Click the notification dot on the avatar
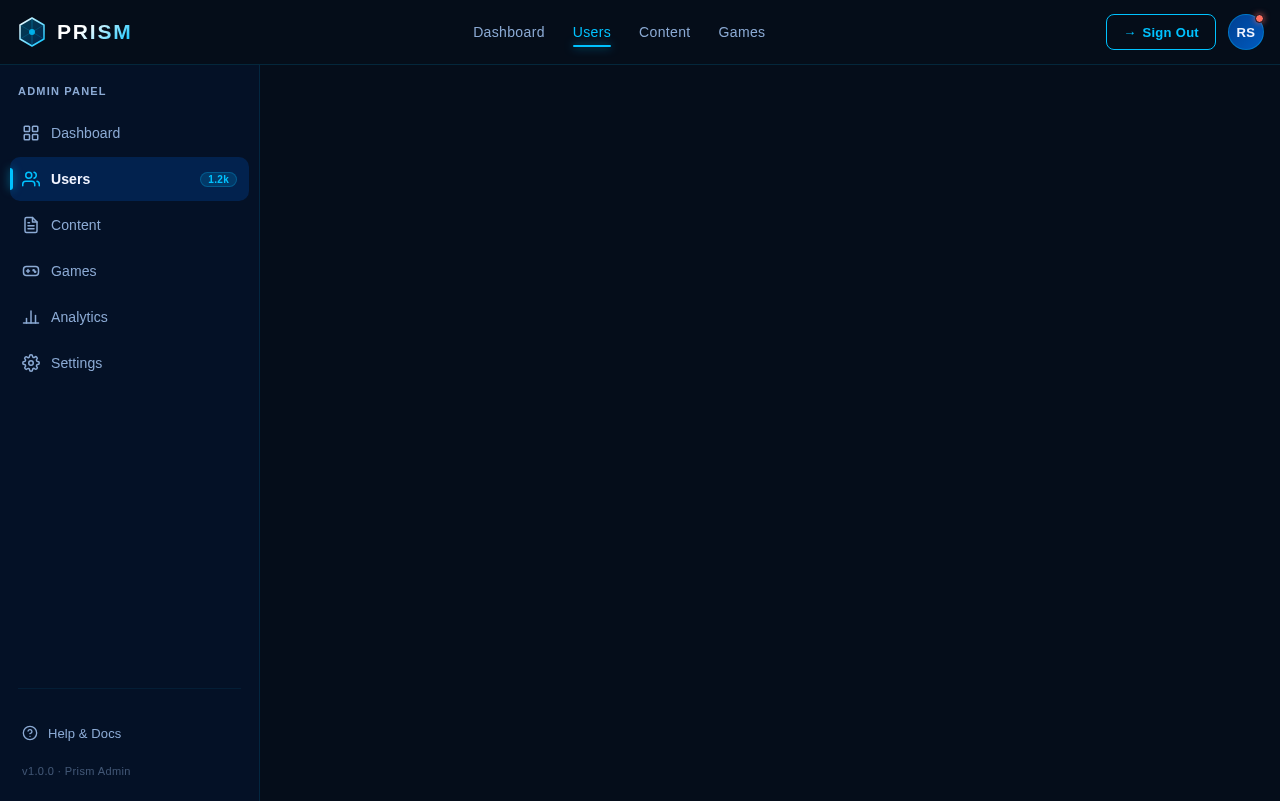Image resolution: width=1280 pixels, height=801 pixels. pyautogui.click(x=1260, y=18)
